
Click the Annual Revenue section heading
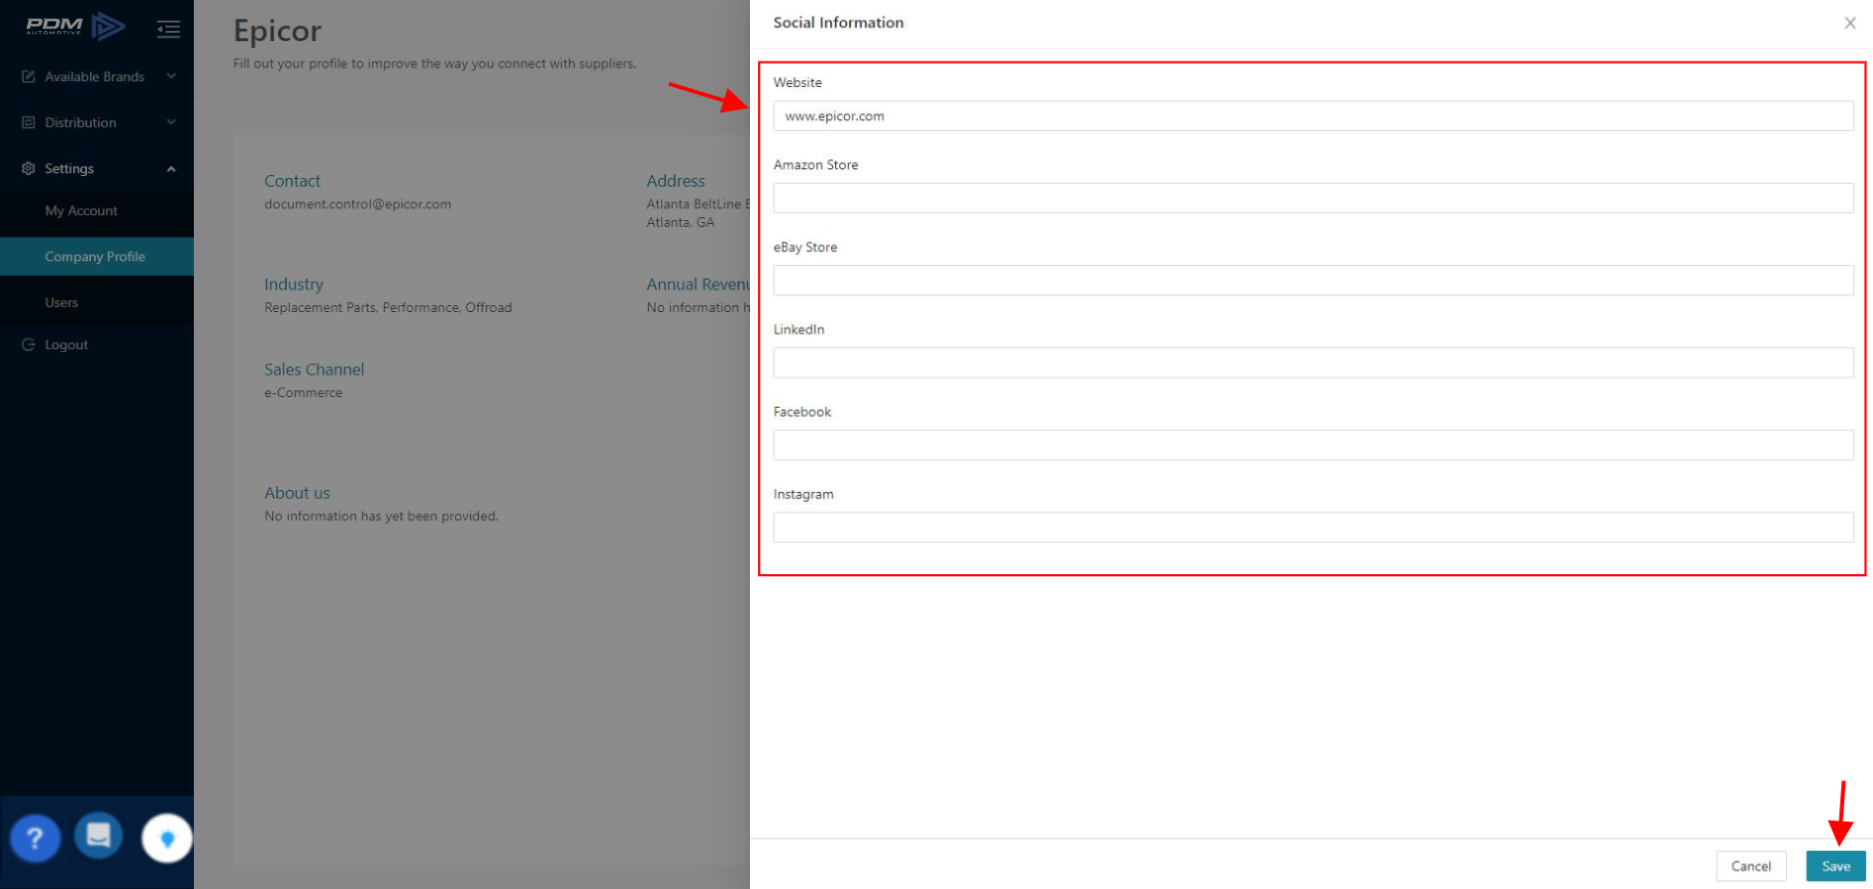[698, 285]
